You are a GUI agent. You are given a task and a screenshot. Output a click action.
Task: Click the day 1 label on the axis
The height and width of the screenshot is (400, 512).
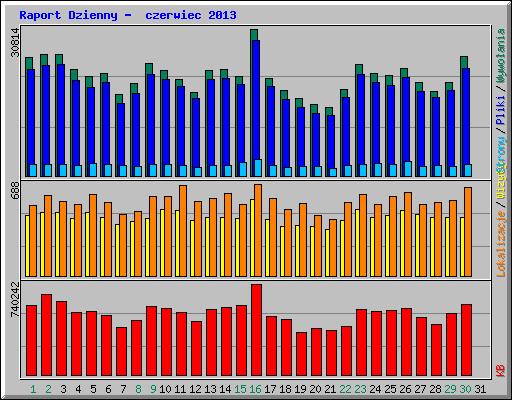click(33, 389)
